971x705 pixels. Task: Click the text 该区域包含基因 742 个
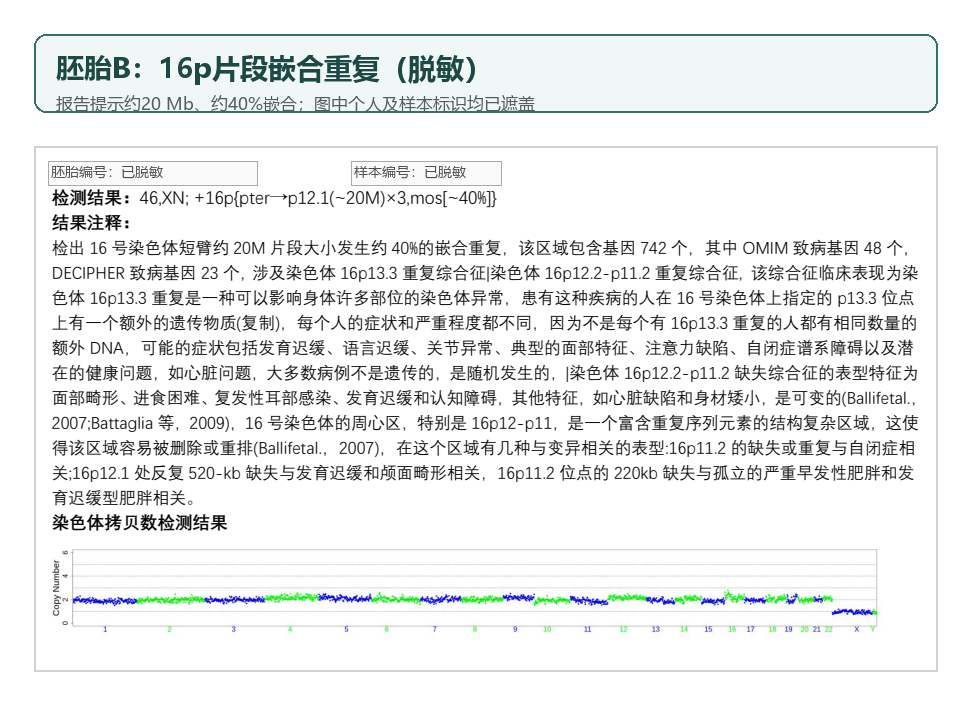(x=603, y=248)
